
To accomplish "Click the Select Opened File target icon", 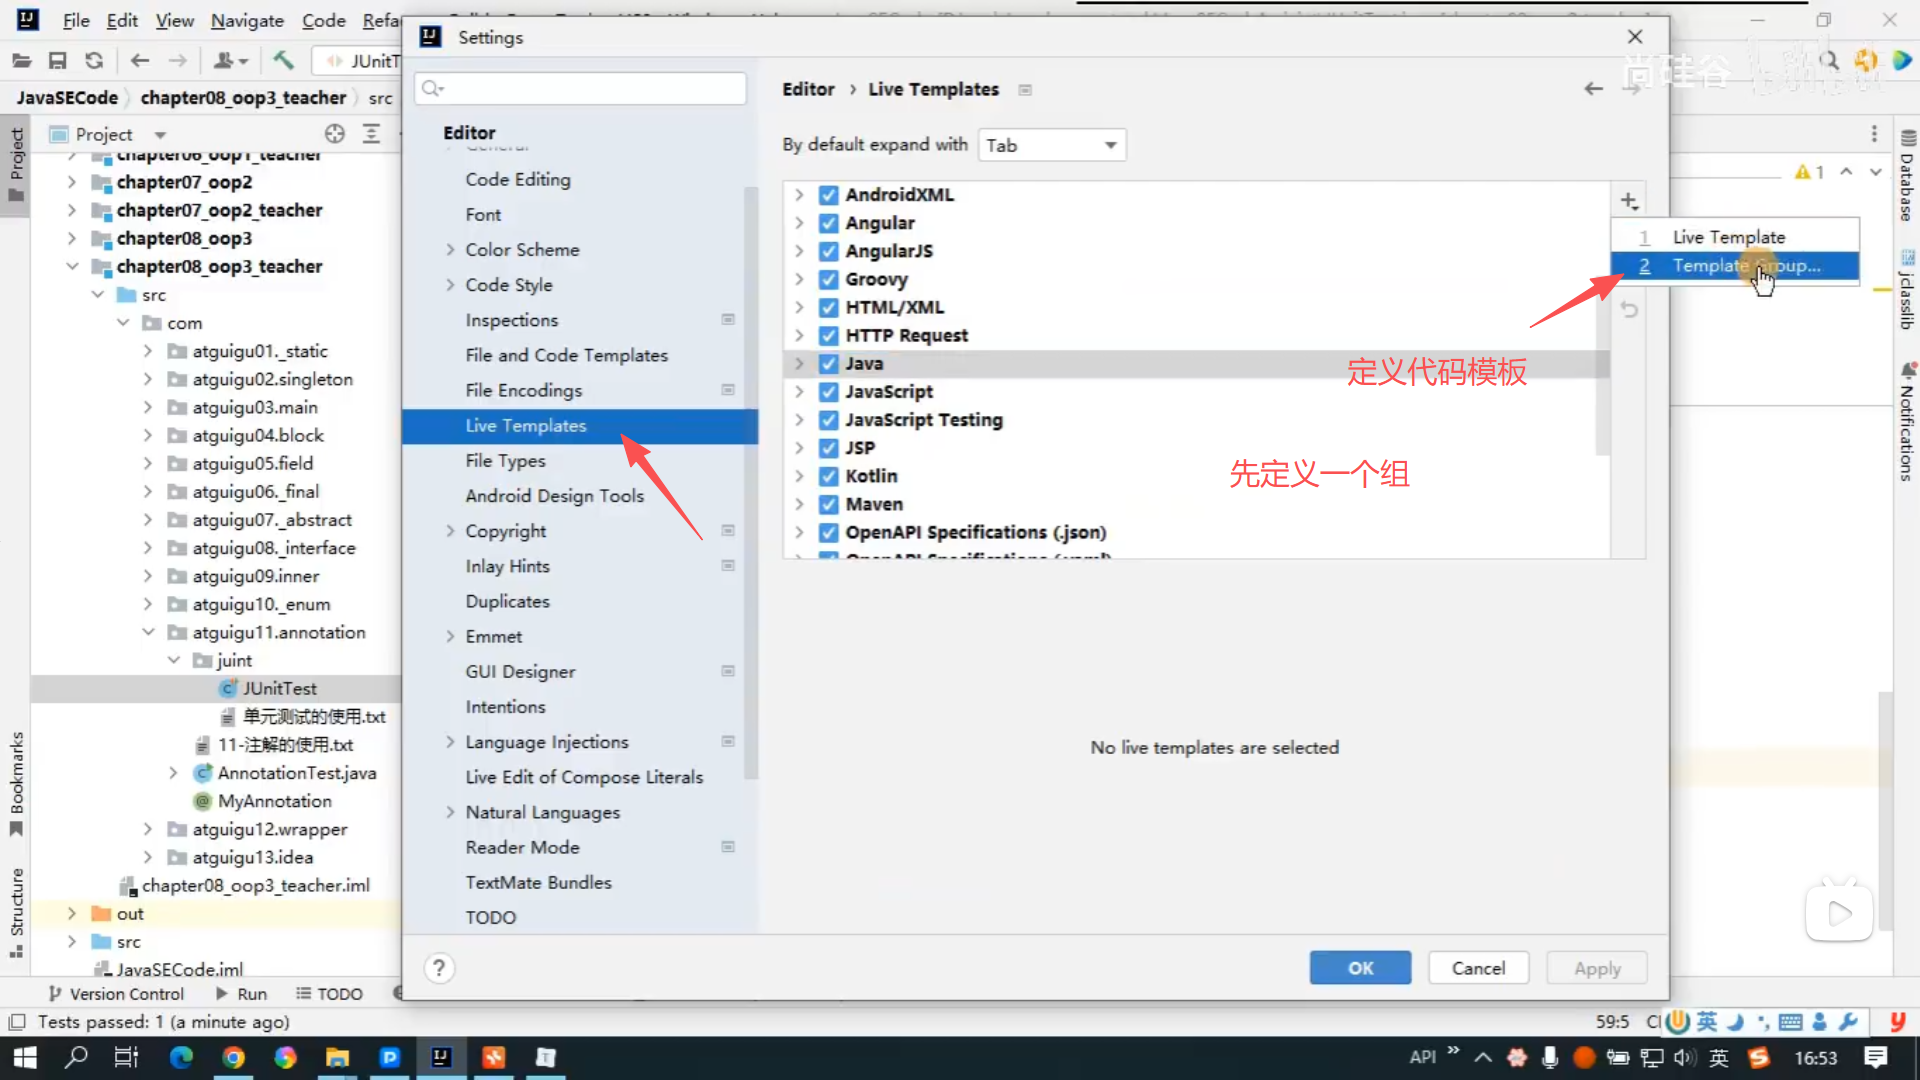I will point(334,134).
